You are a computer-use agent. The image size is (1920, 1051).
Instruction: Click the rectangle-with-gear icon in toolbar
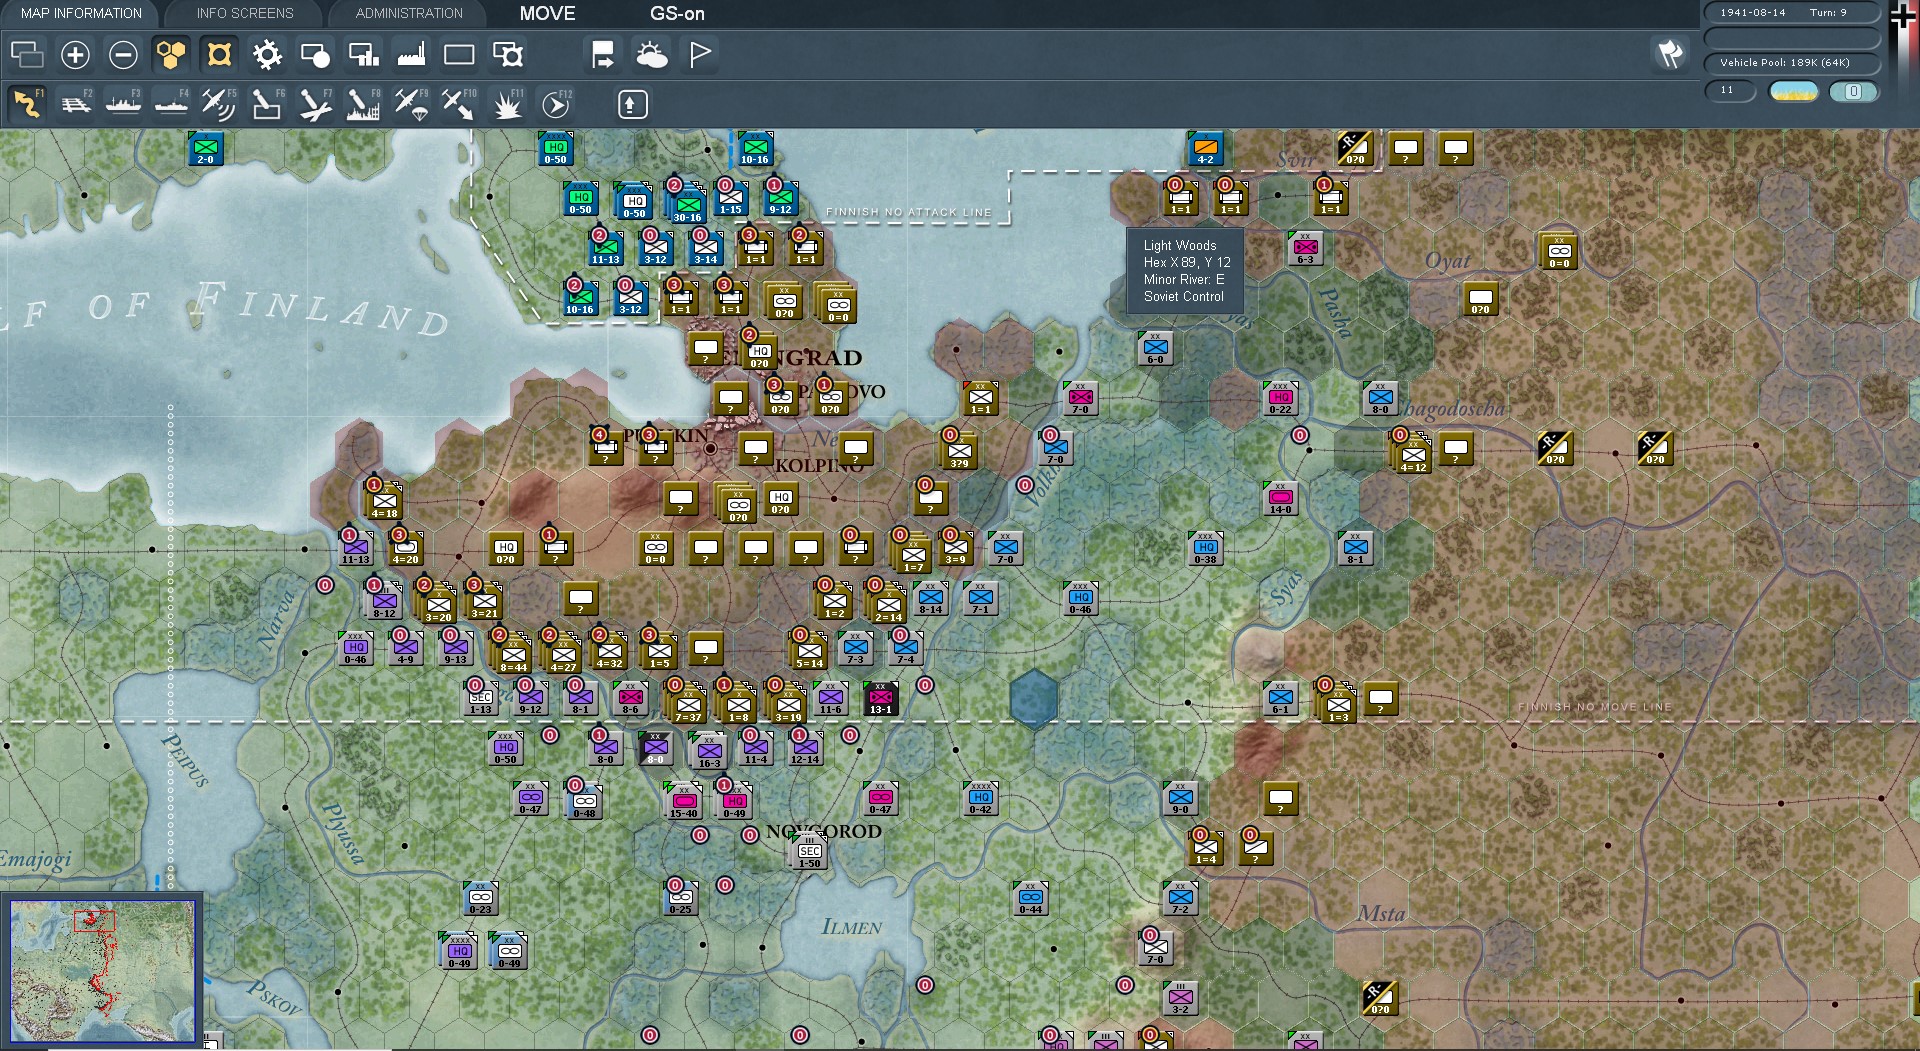[x=507, y=55]
